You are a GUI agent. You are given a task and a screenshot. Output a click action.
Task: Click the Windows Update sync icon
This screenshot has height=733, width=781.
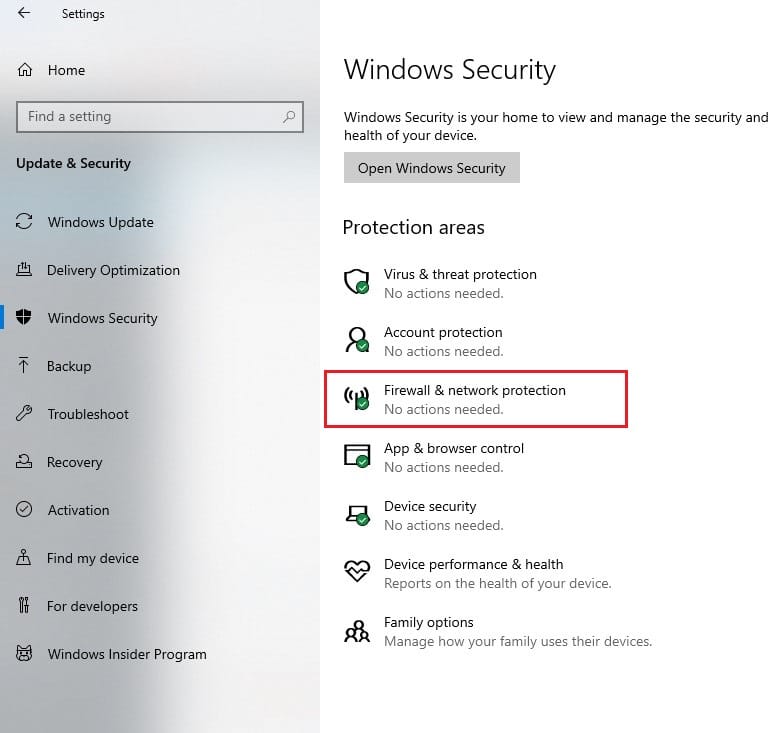(24, 222)
